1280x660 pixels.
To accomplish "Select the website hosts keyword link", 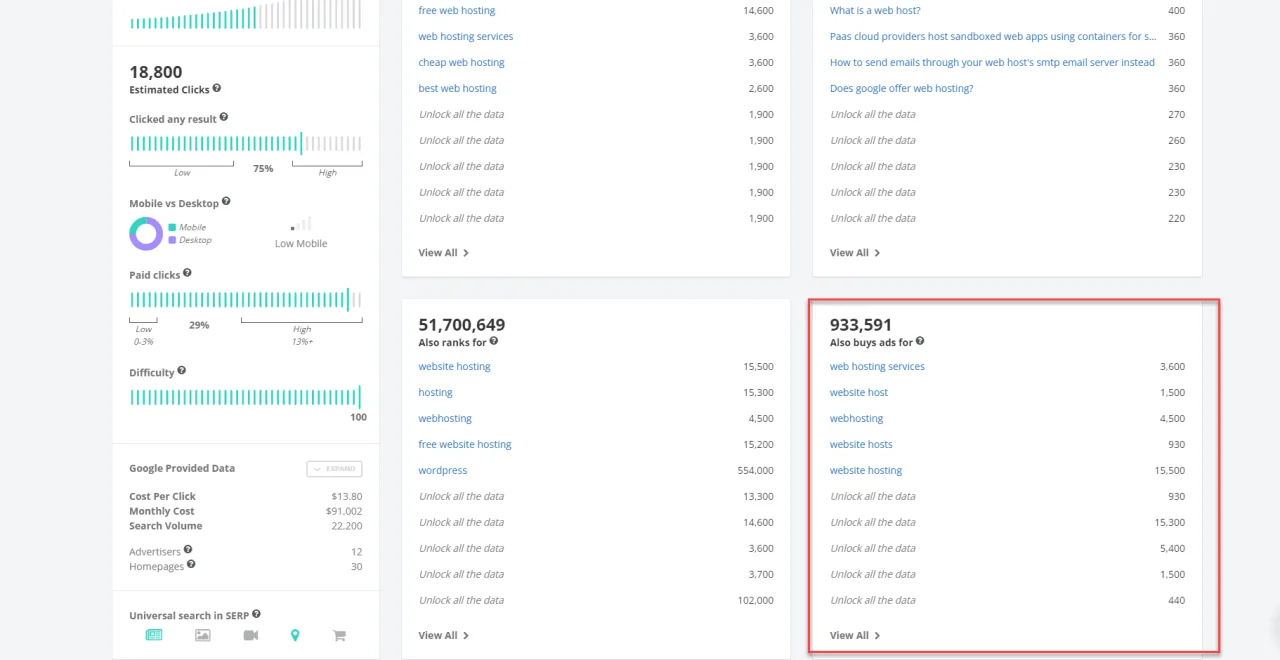I will 860,444.
